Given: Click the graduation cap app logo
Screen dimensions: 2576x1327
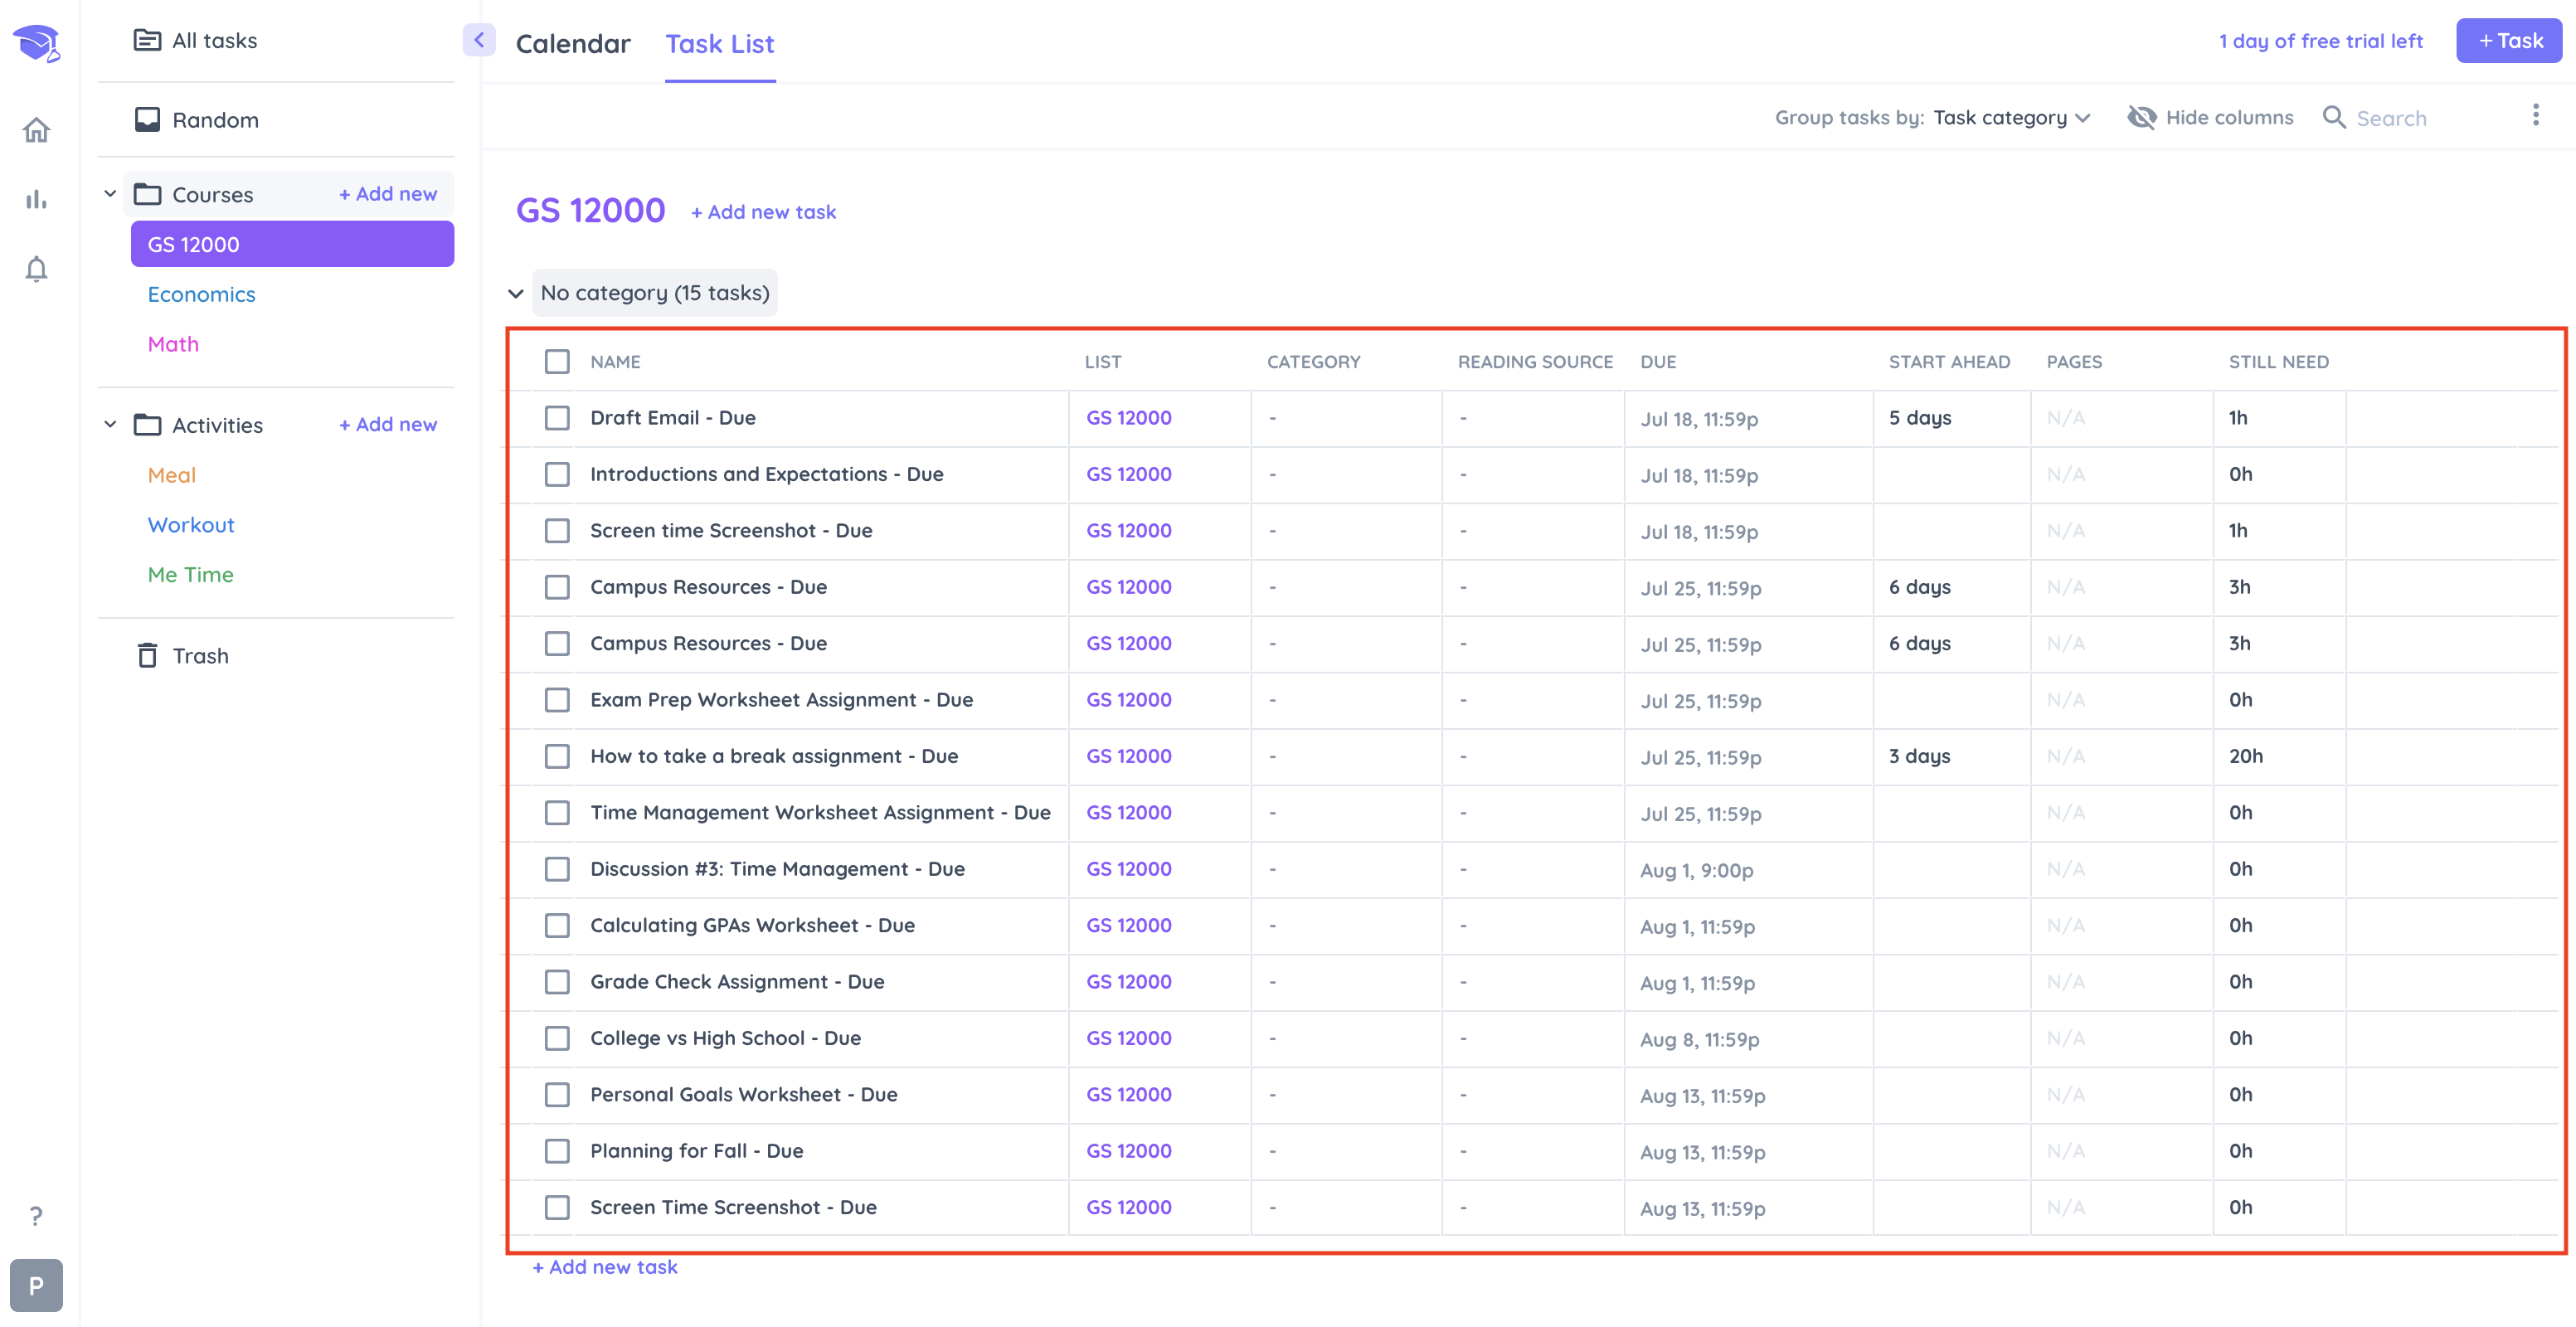Looking at the screenshot, I should click(x=37, y=44).
